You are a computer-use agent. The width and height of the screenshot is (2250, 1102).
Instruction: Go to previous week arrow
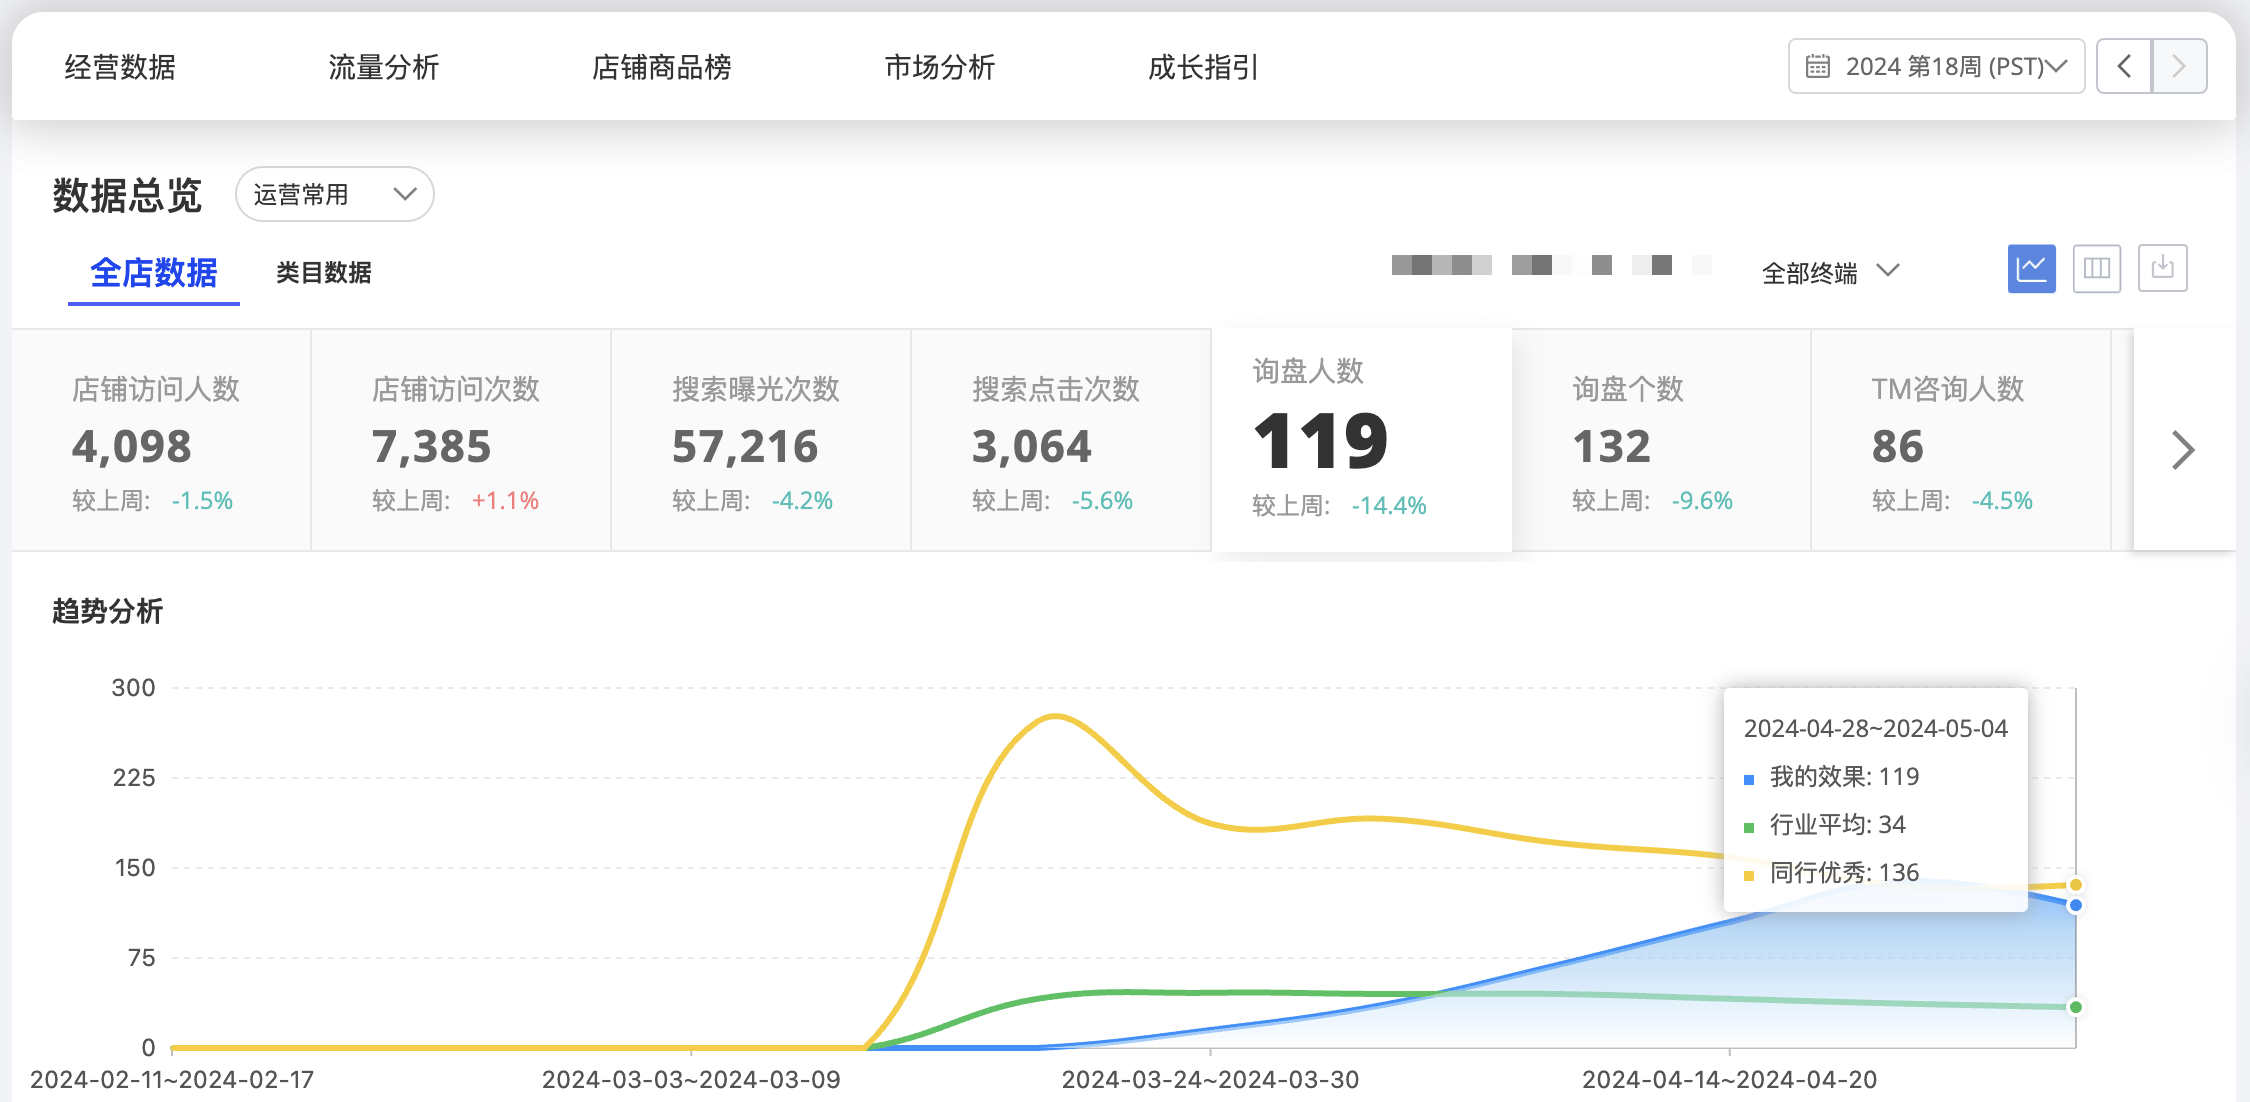[2124, 67]
